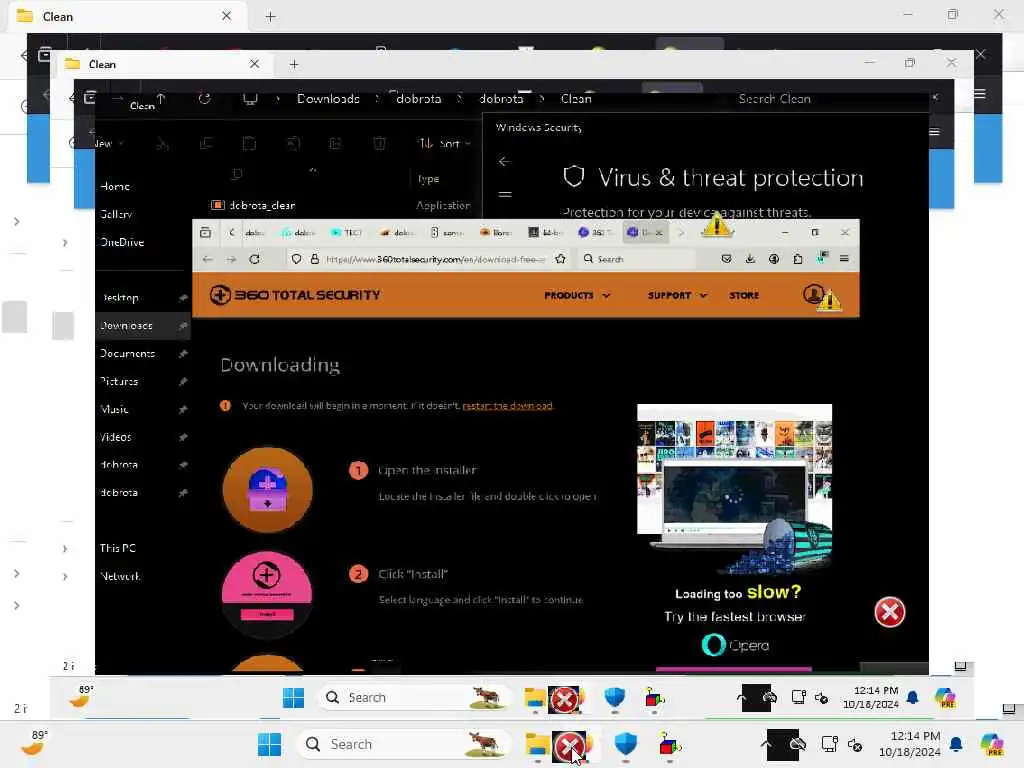Click Clean in the Explorer breadcrumb path
1024x768 pixels.
coord(576,99)
